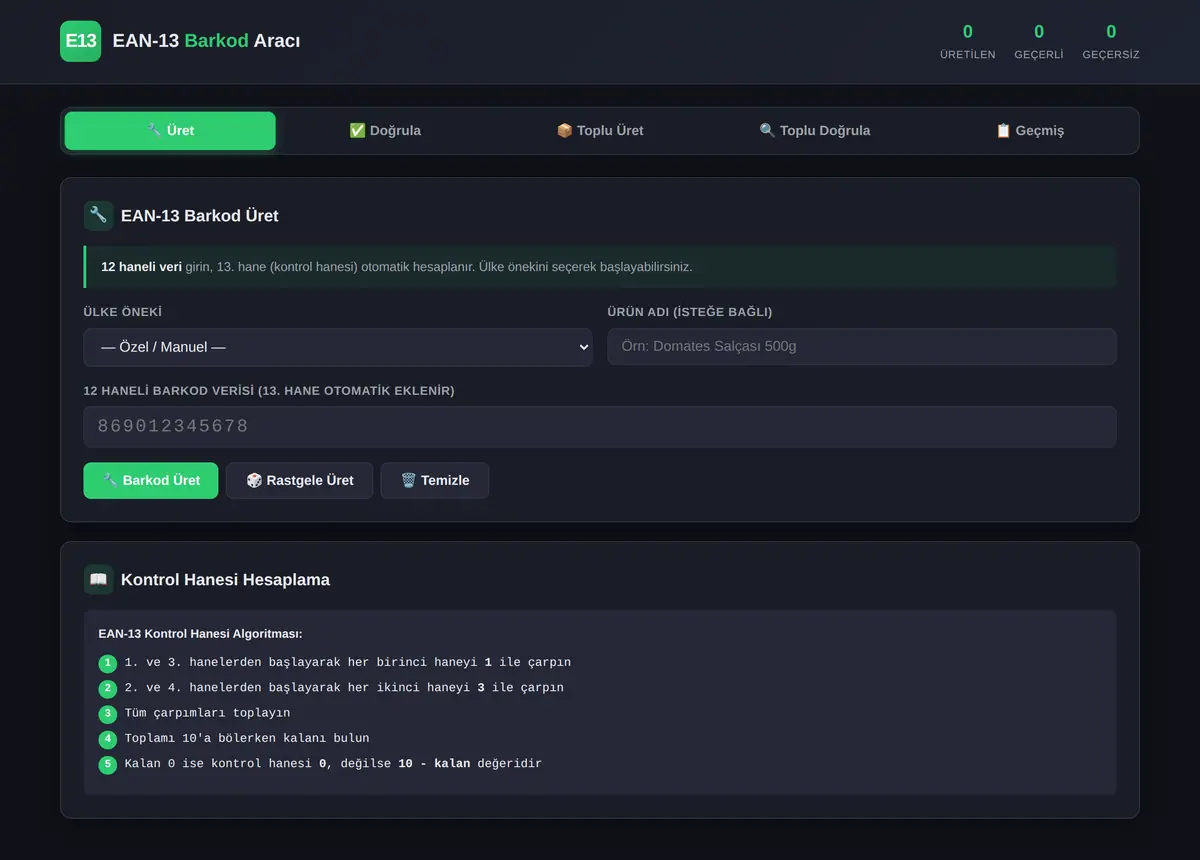Click the wrench icon beside EAN-13 Barkod Üret
1200x860 pixels.
click(98, 215)
